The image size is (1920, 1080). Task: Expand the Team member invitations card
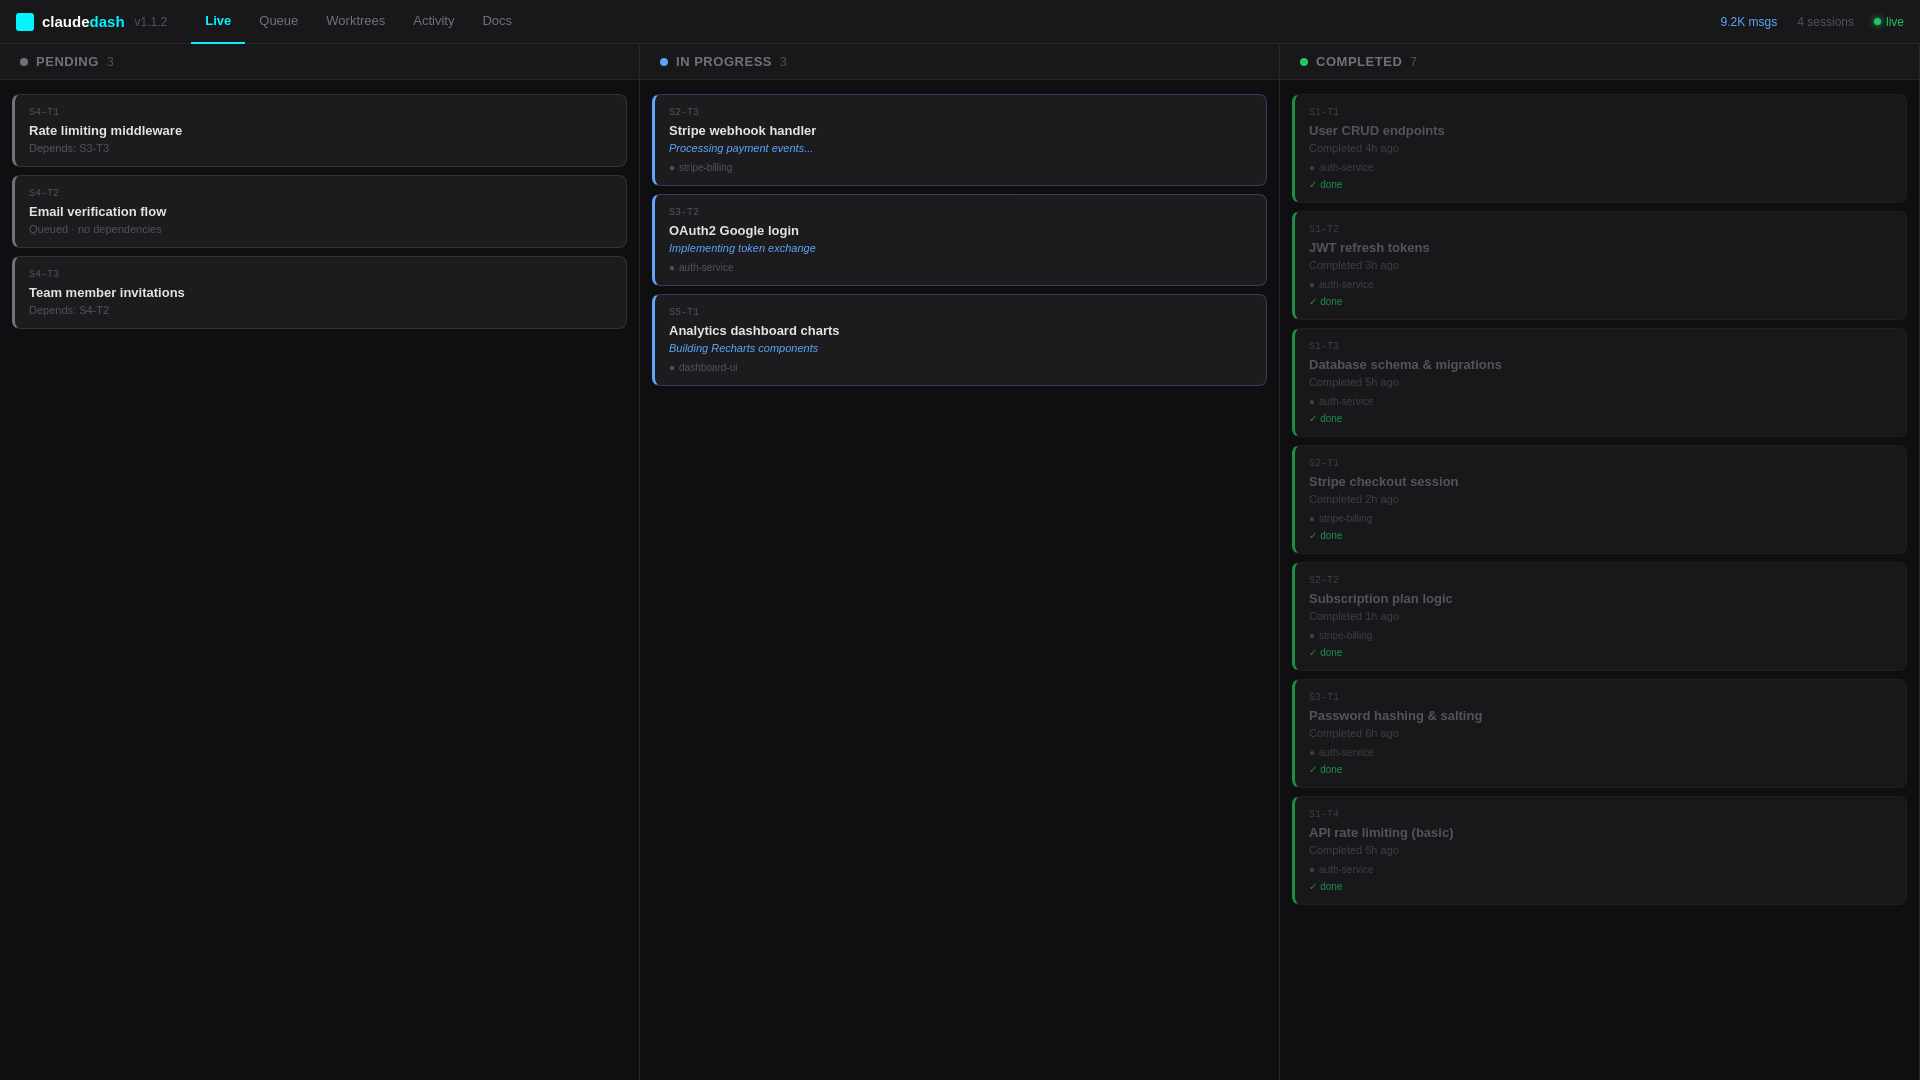tap(318, 292)
